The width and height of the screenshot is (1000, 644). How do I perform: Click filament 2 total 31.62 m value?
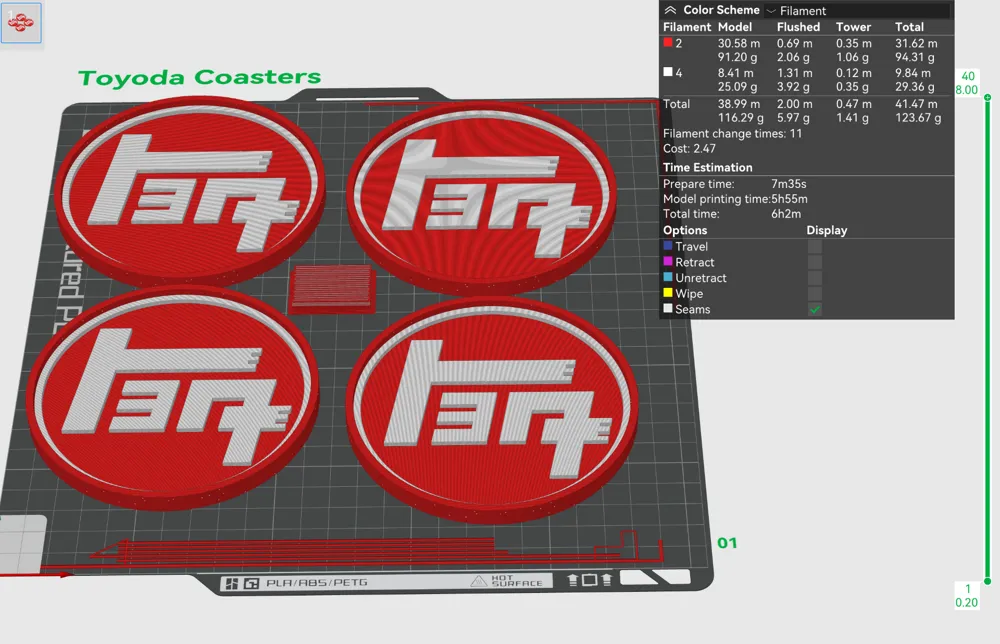(x=916, y=43)
